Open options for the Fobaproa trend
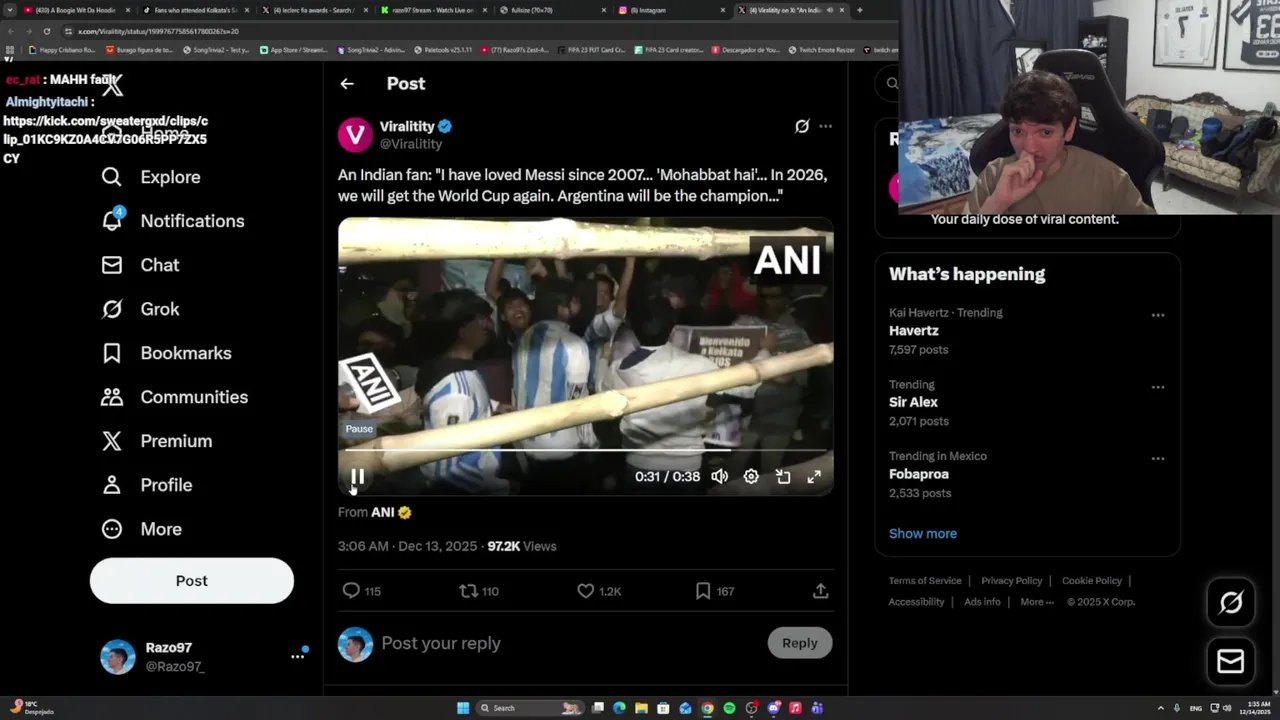This screenshot has height=720, width=1280. coord(1157,459)
